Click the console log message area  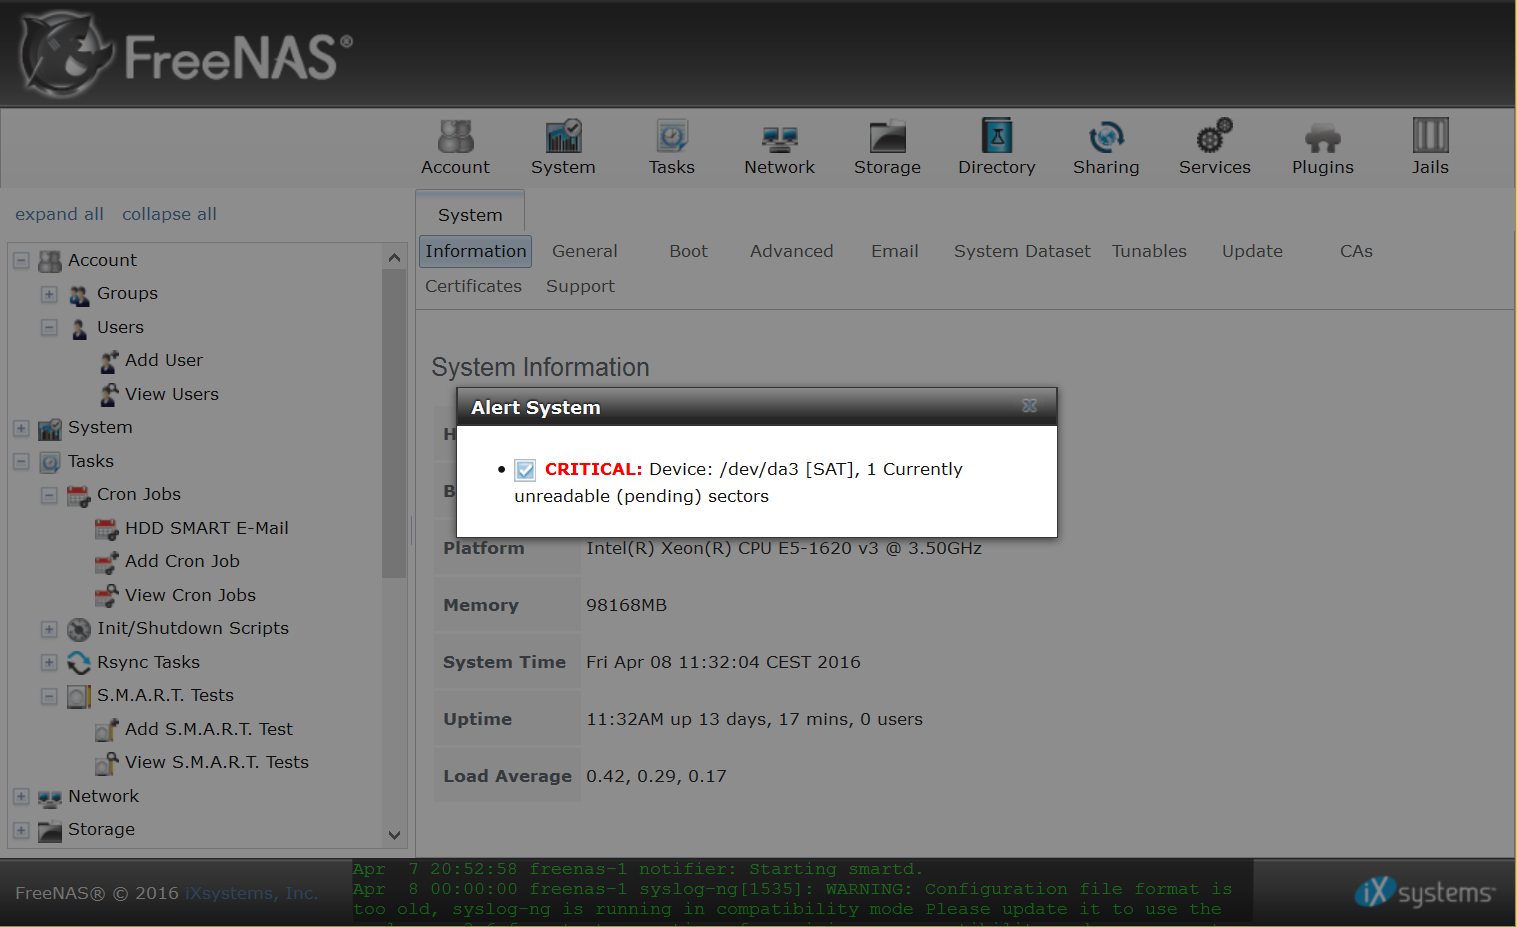point(802,890)
